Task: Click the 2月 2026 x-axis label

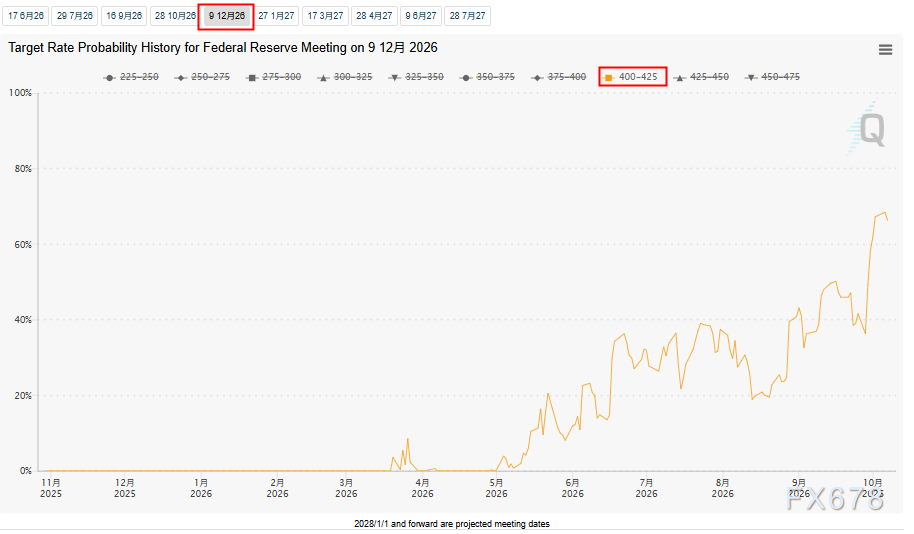Action: pos(277,488)
